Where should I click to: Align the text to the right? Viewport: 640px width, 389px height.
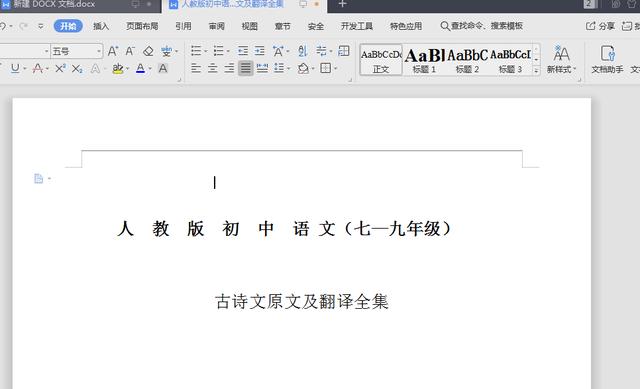[x=229, y=68]
